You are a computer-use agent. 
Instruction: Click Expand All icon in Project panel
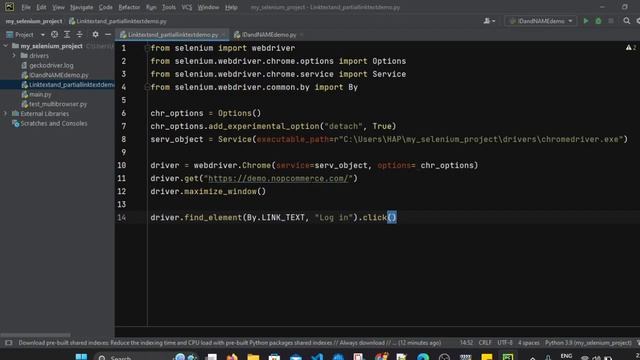pos(67,35)
